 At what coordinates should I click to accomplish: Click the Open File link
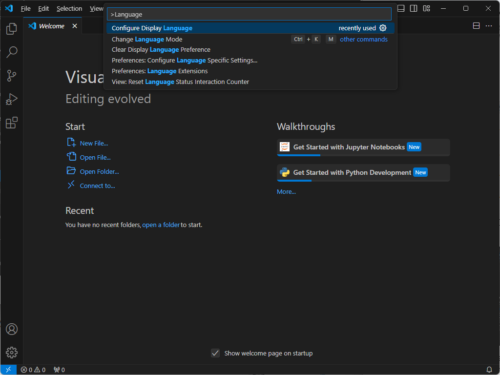click(x=95, y=157)
